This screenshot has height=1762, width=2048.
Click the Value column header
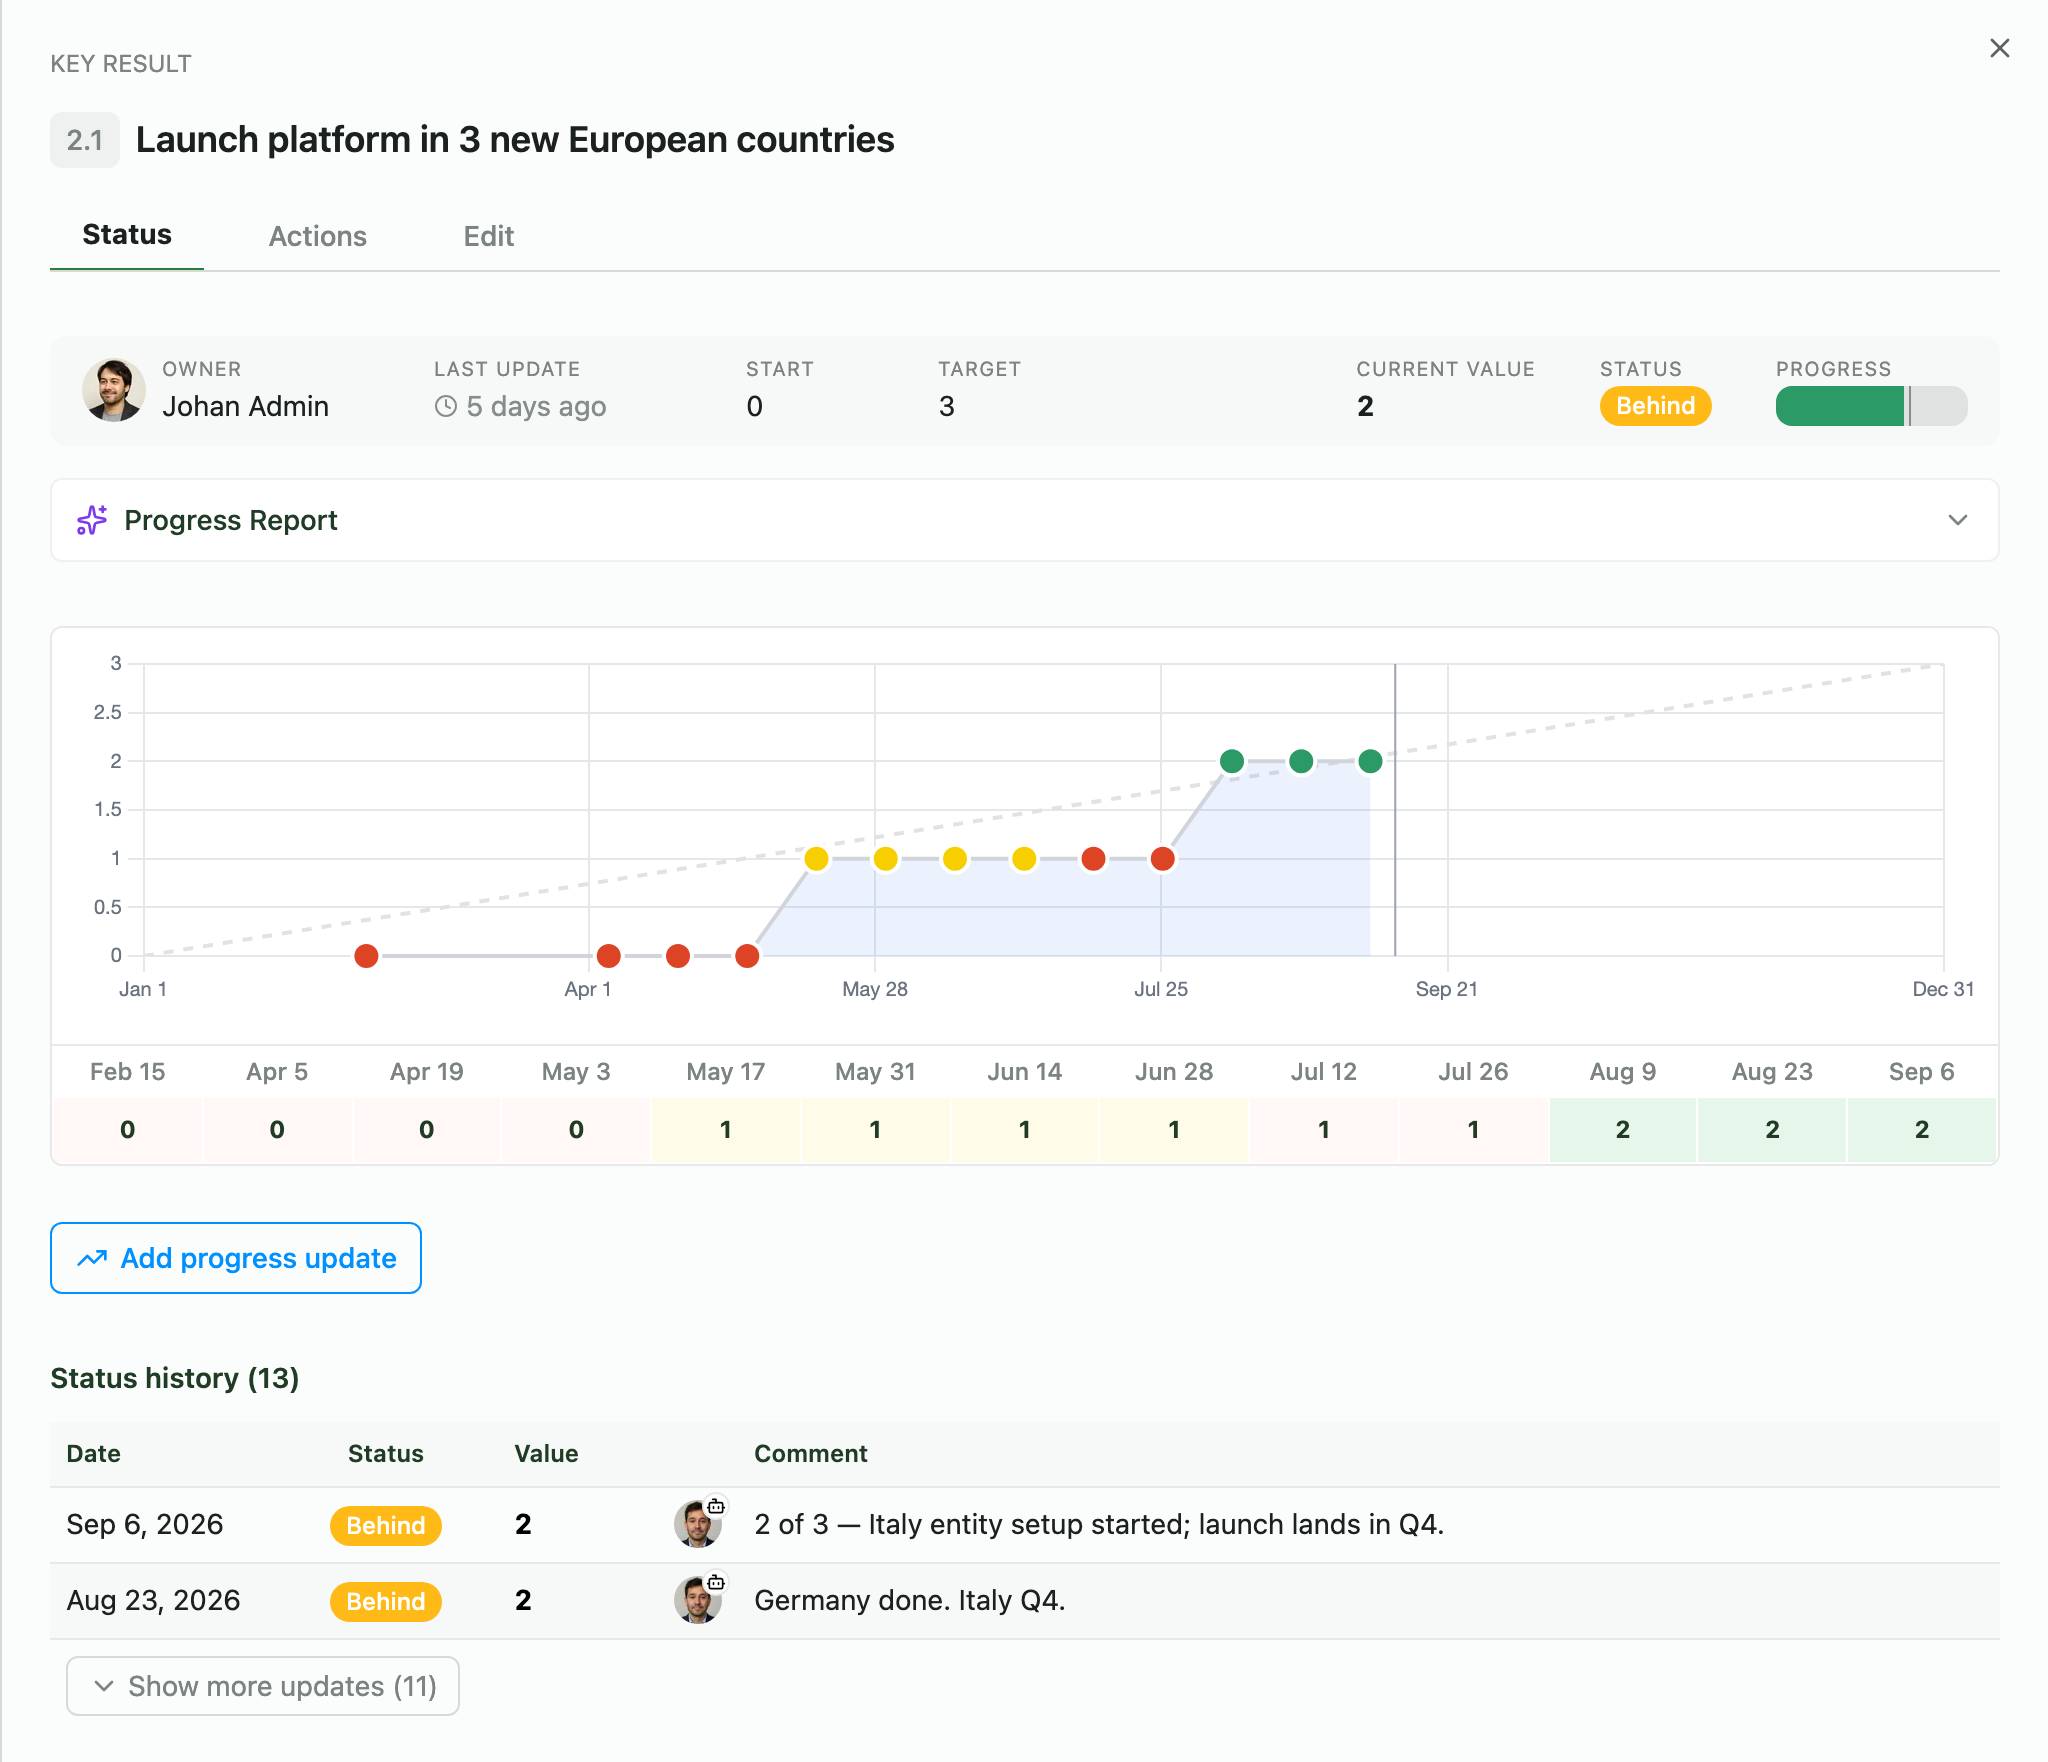pyautogui.click(x=546, y=1454)
